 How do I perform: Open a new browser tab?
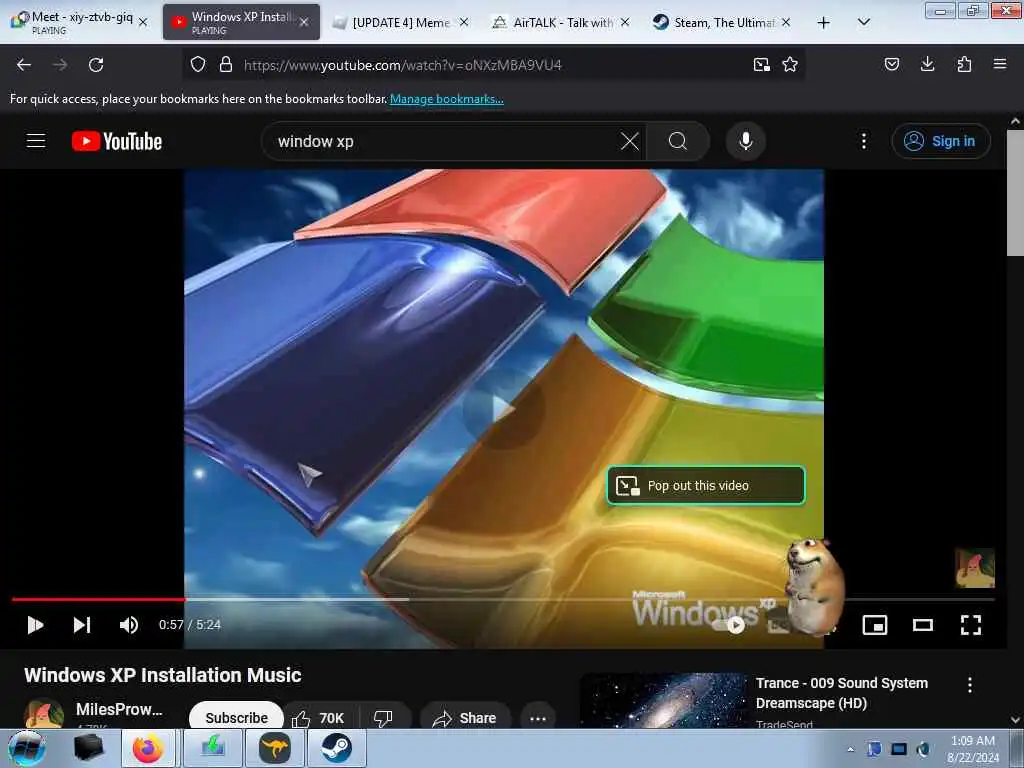click(824, 22)
